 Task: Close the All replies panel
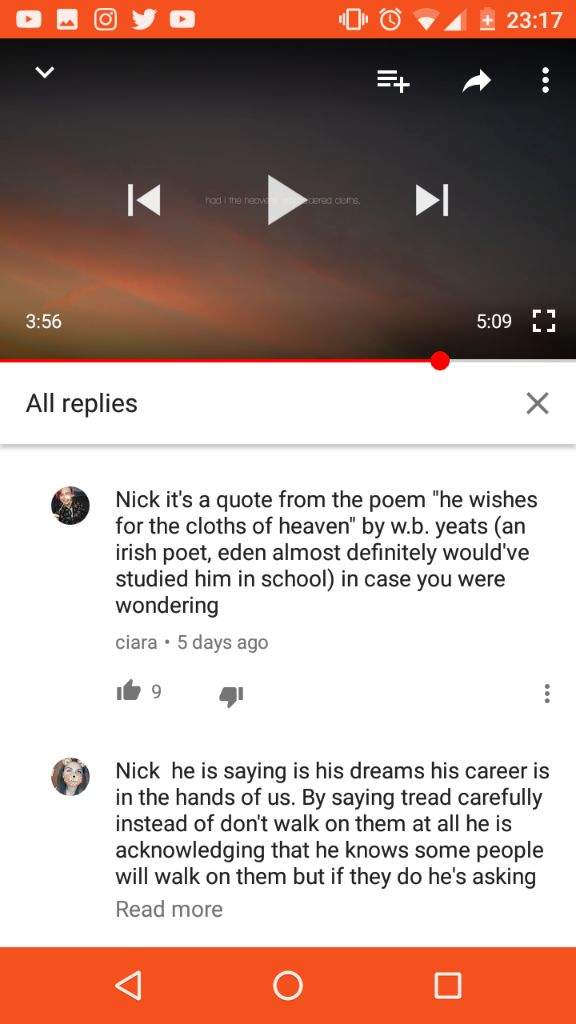(537, 404)
